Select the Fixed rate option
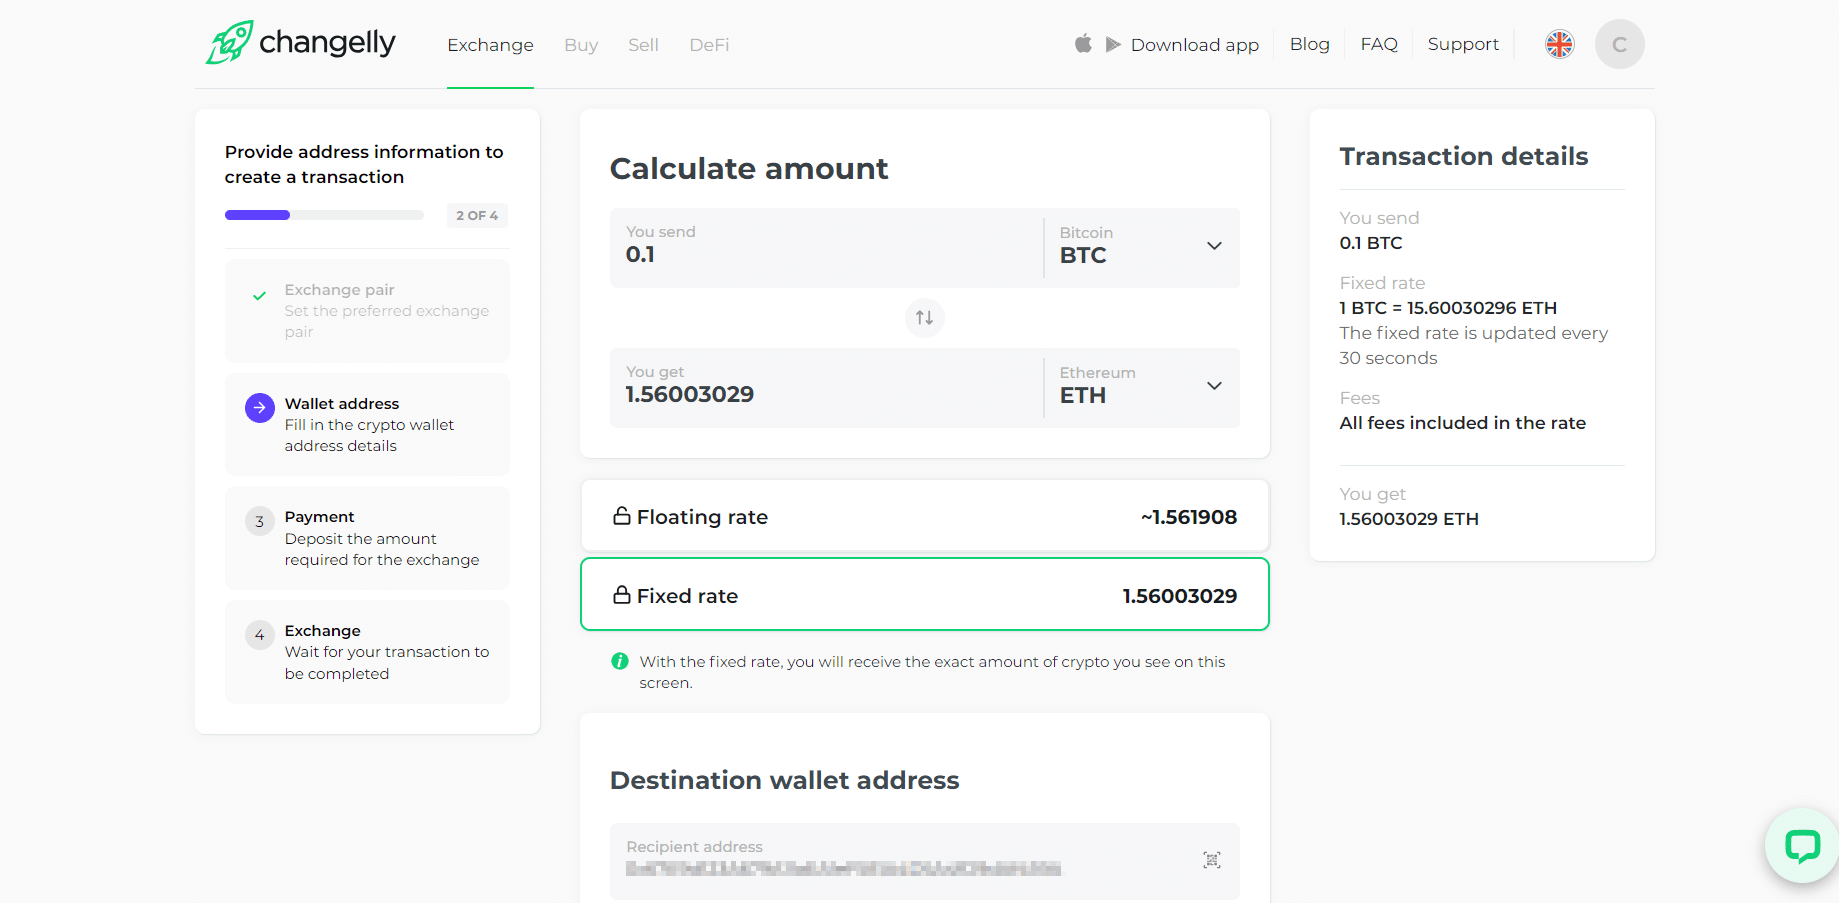 [x=924, y=595]
